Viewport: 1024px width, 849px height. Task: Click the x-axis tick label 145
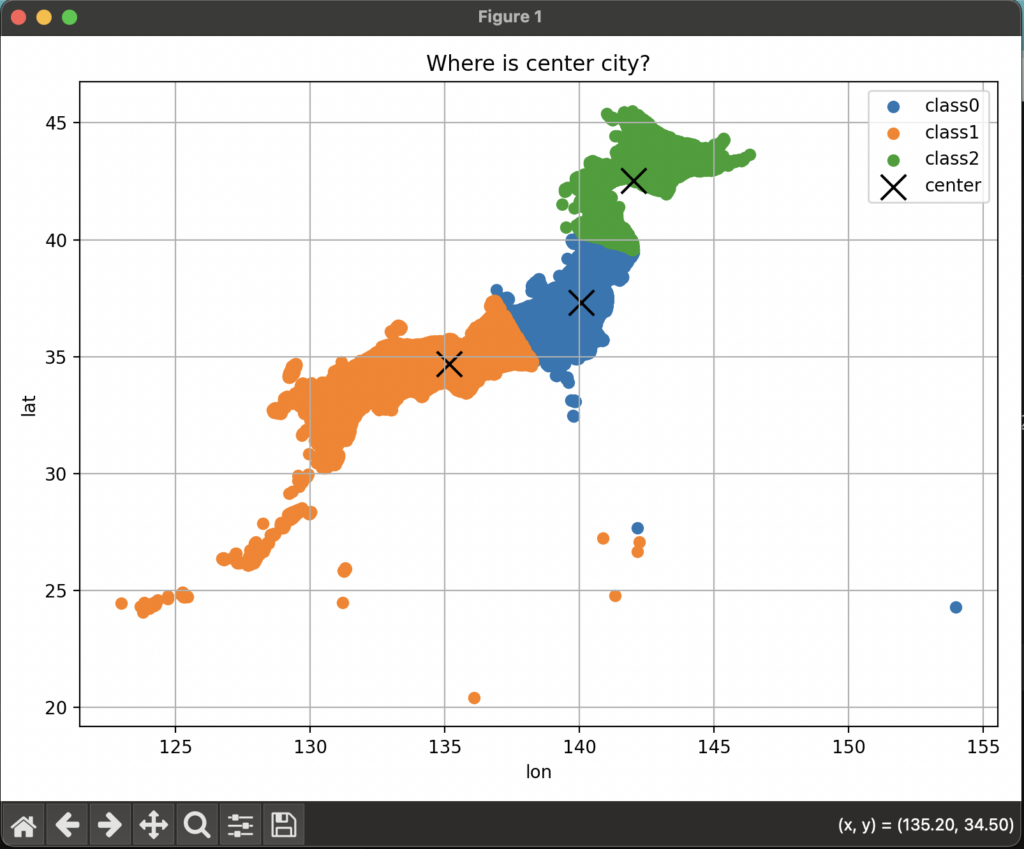[x=714, y=746]
